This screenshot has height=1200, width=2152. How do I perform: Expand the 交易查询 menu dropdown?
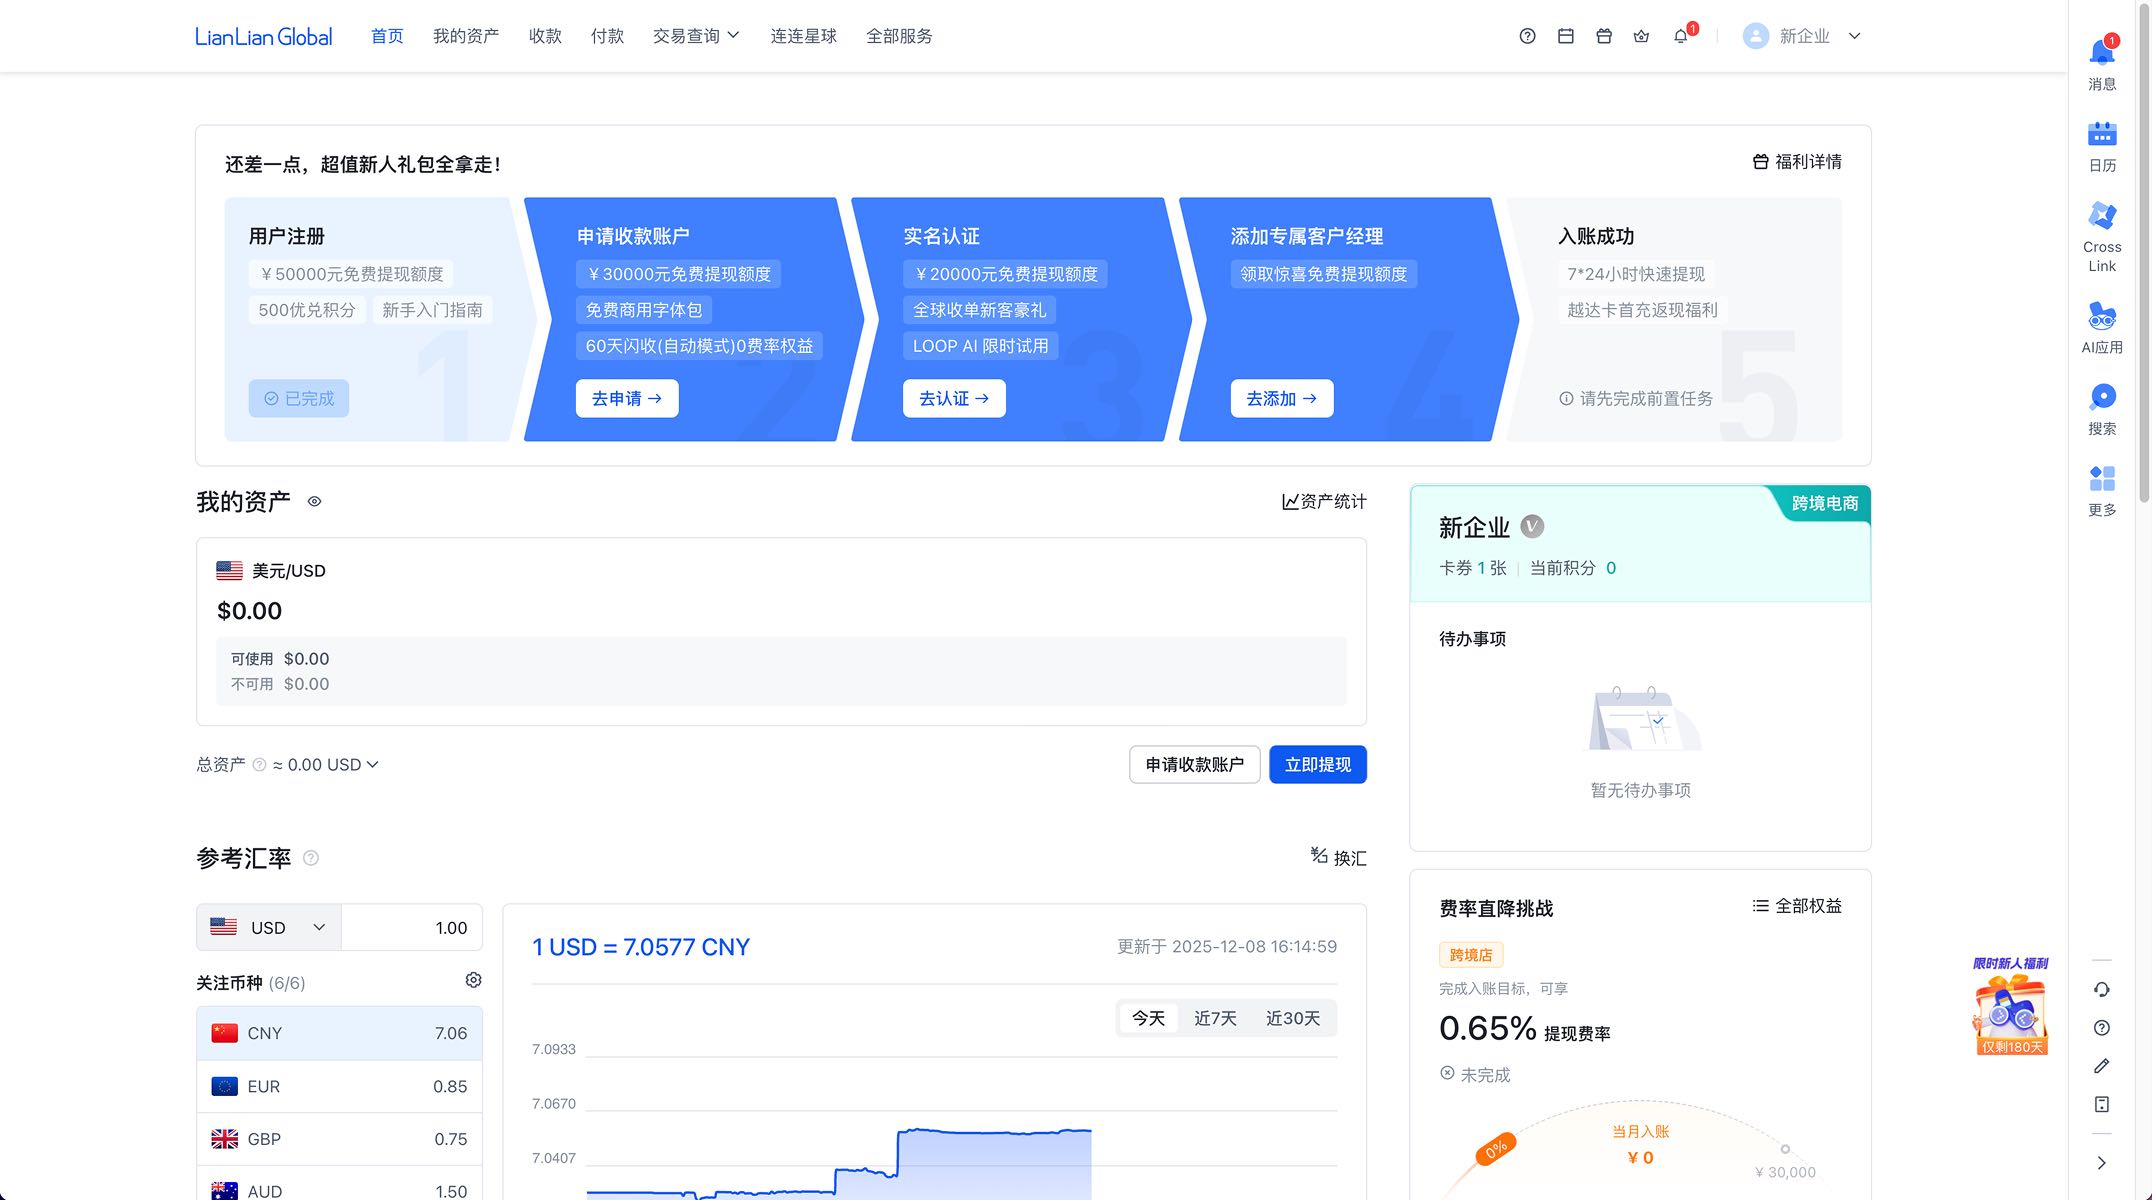[696, 36]
